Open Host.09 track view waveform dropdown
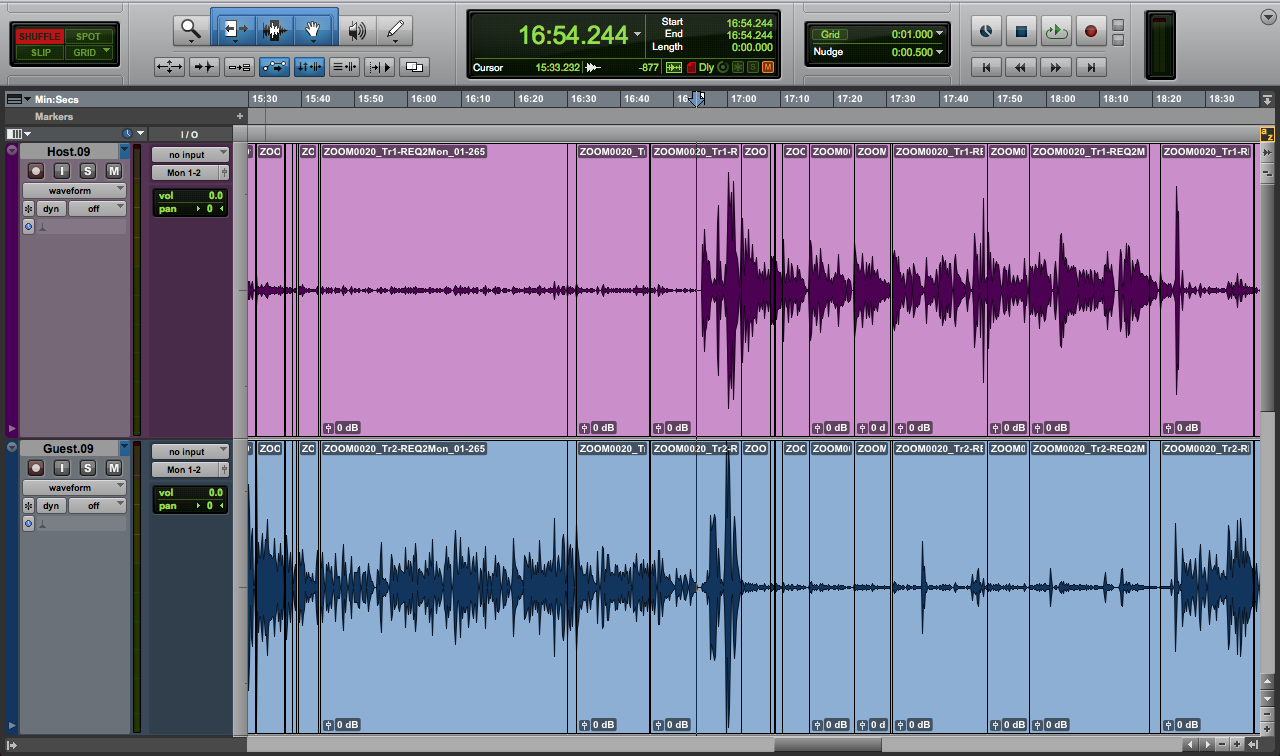 coord(74,190)
